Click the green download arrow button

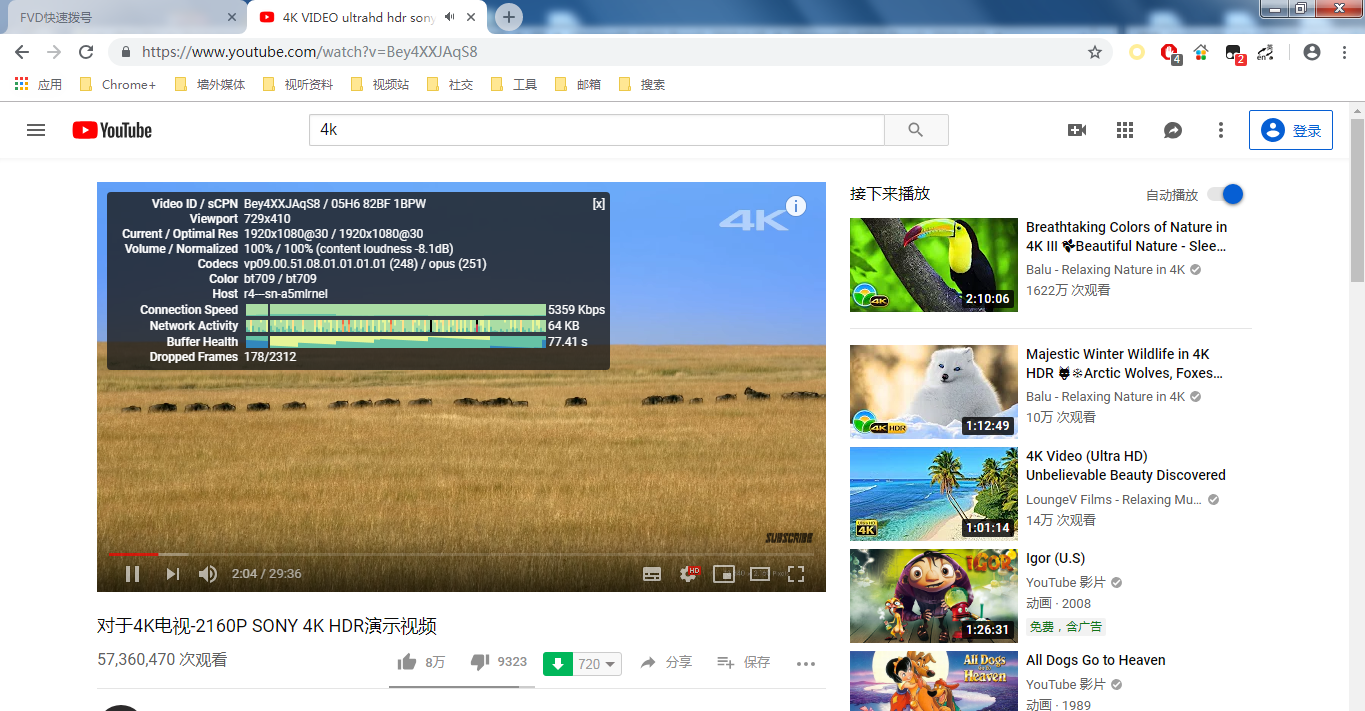coord(558,664)
